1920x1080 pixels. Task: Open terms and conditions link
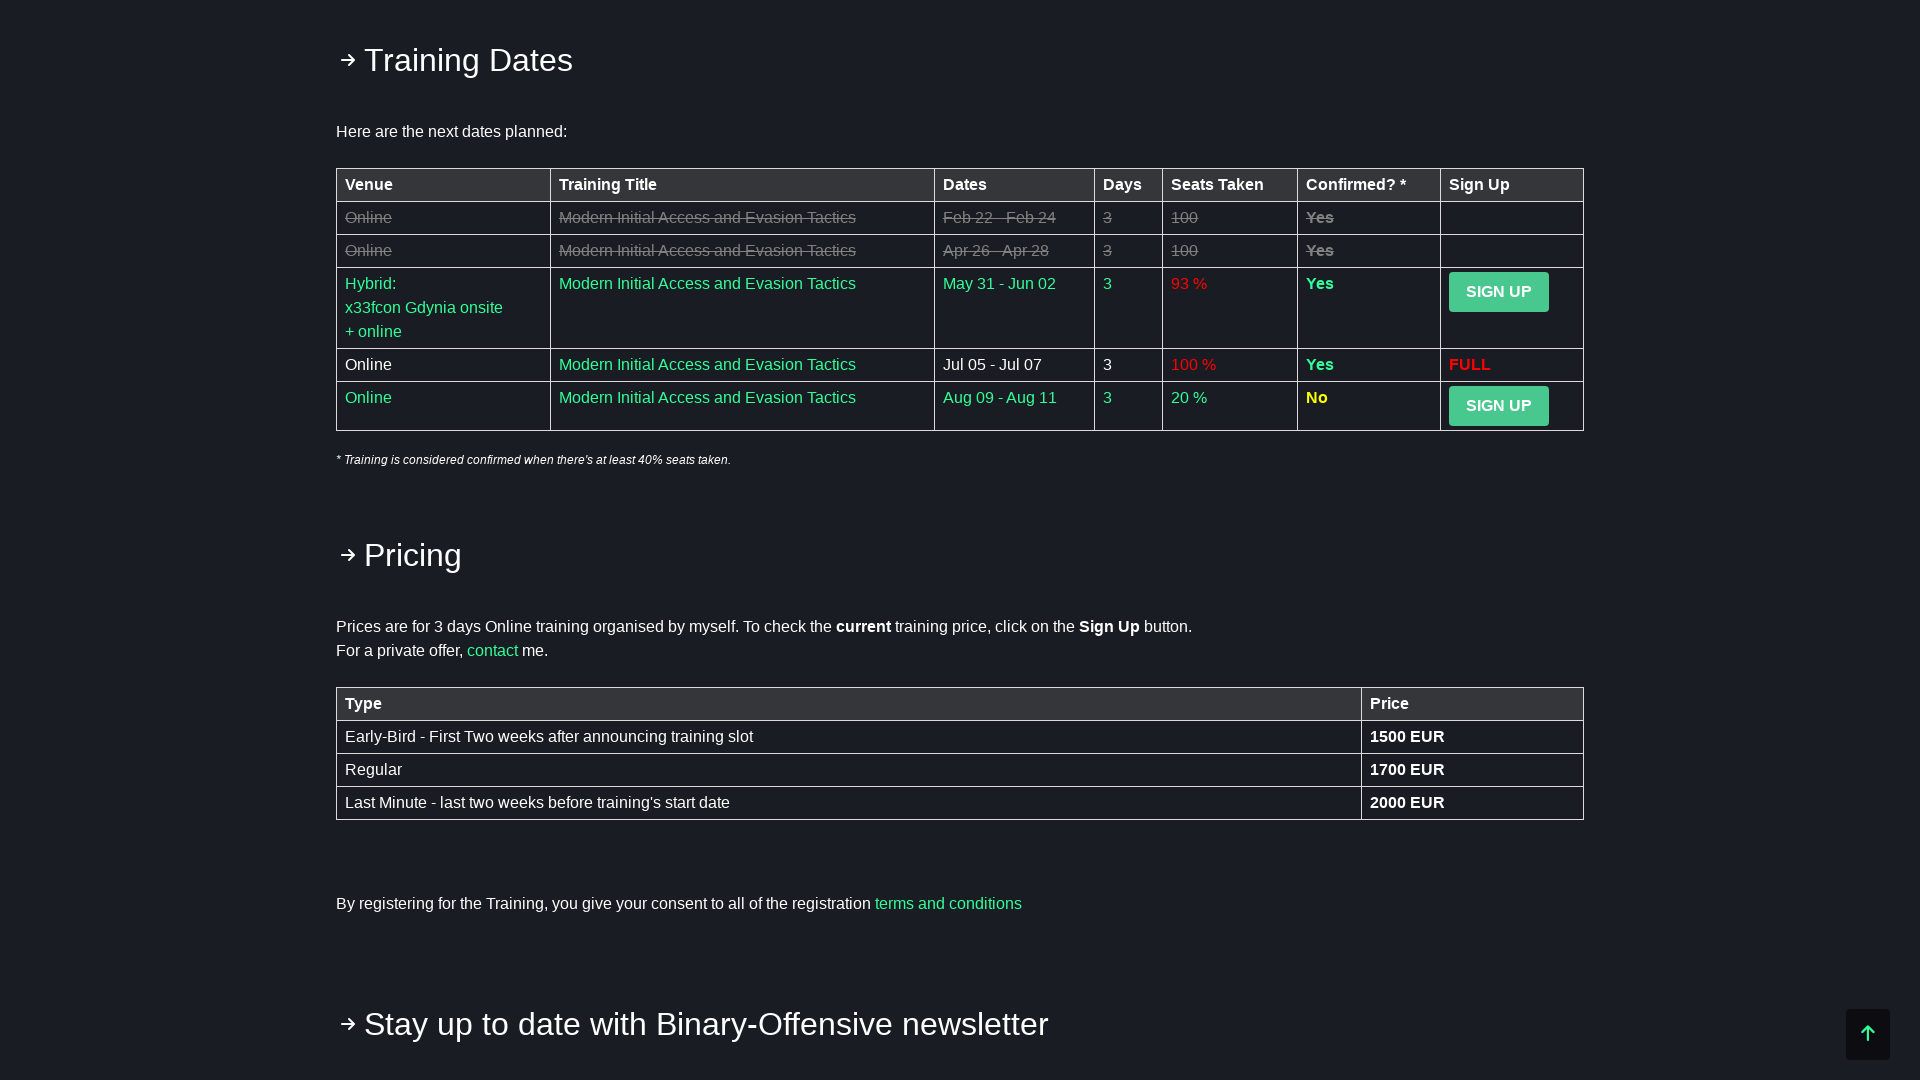point(948,903)
